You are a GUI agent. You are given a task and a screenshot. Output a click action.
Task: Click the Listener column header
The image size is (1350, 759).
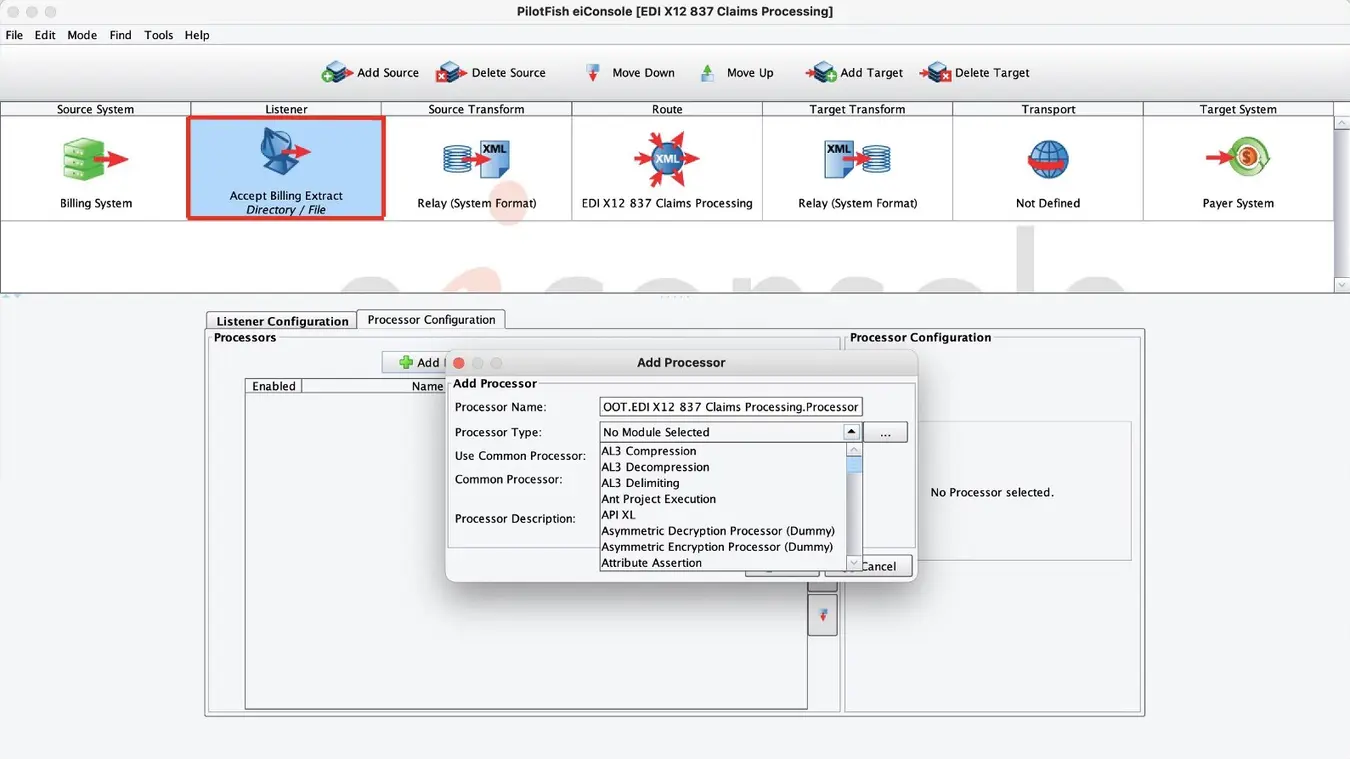pos(286,109)
